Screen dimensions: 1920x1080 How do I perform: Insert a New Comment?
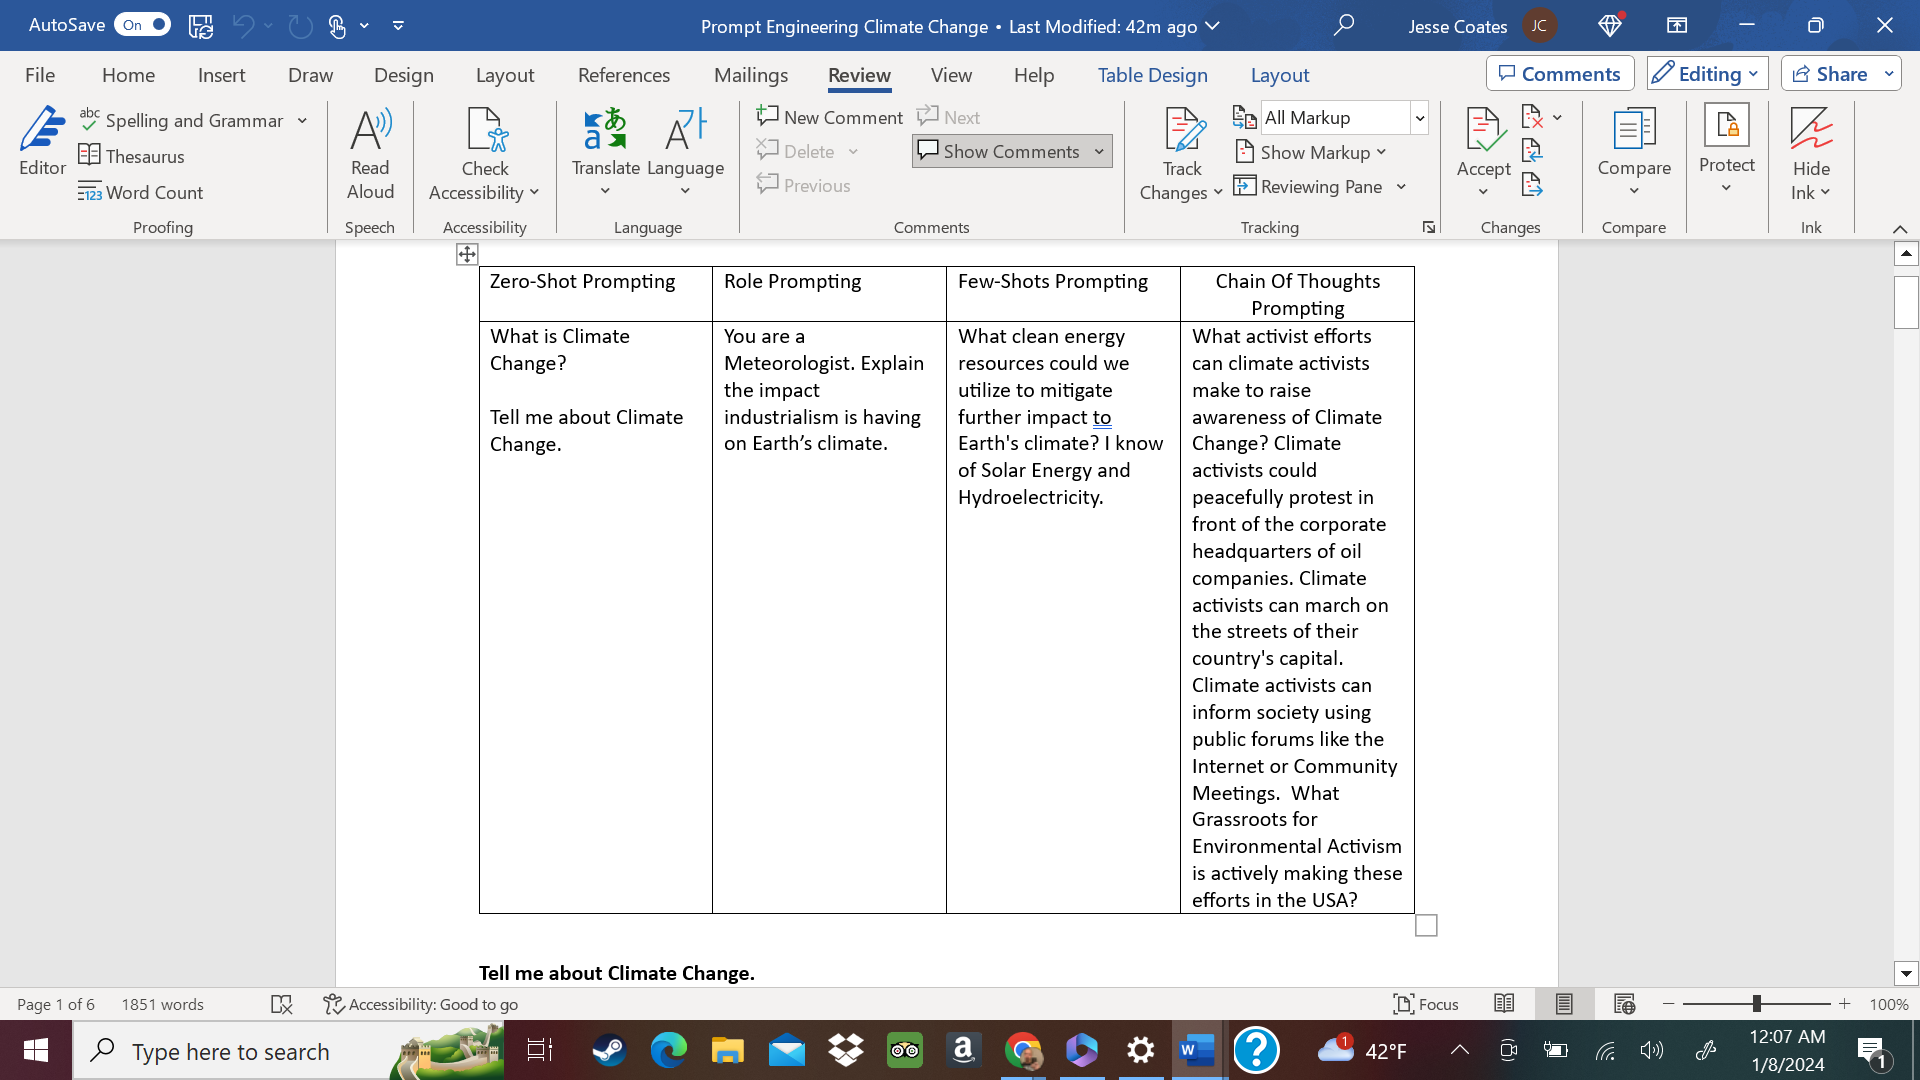[x=830, y=117]
